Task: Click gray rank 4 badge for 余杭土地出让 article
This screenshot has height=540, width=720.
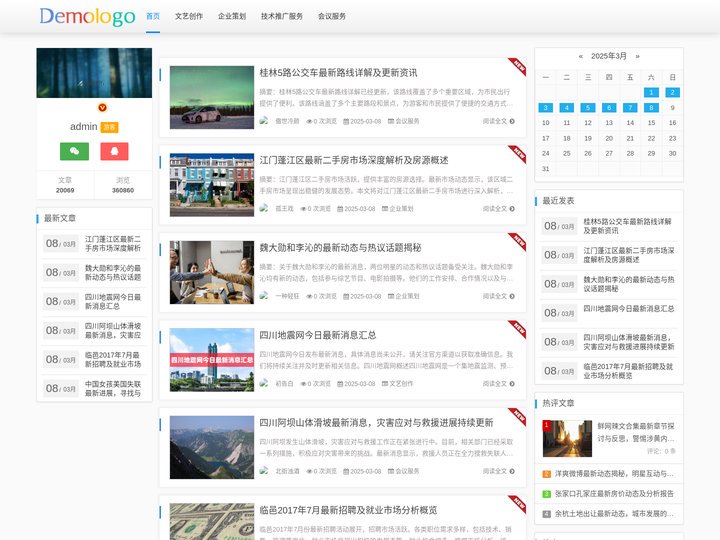Action: pyautogui.click(x=546, y=514)
